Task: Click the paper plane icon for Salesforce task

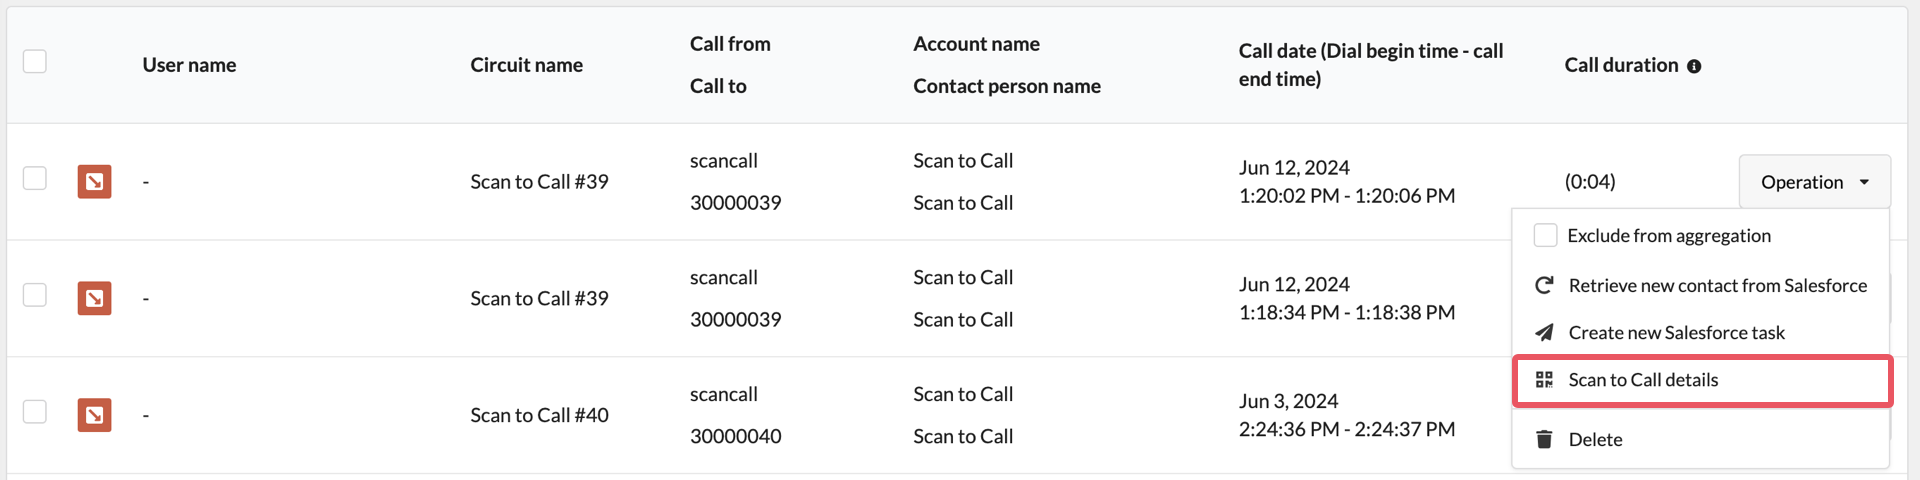Action: pyautogui.click(x=1544, y=332)
